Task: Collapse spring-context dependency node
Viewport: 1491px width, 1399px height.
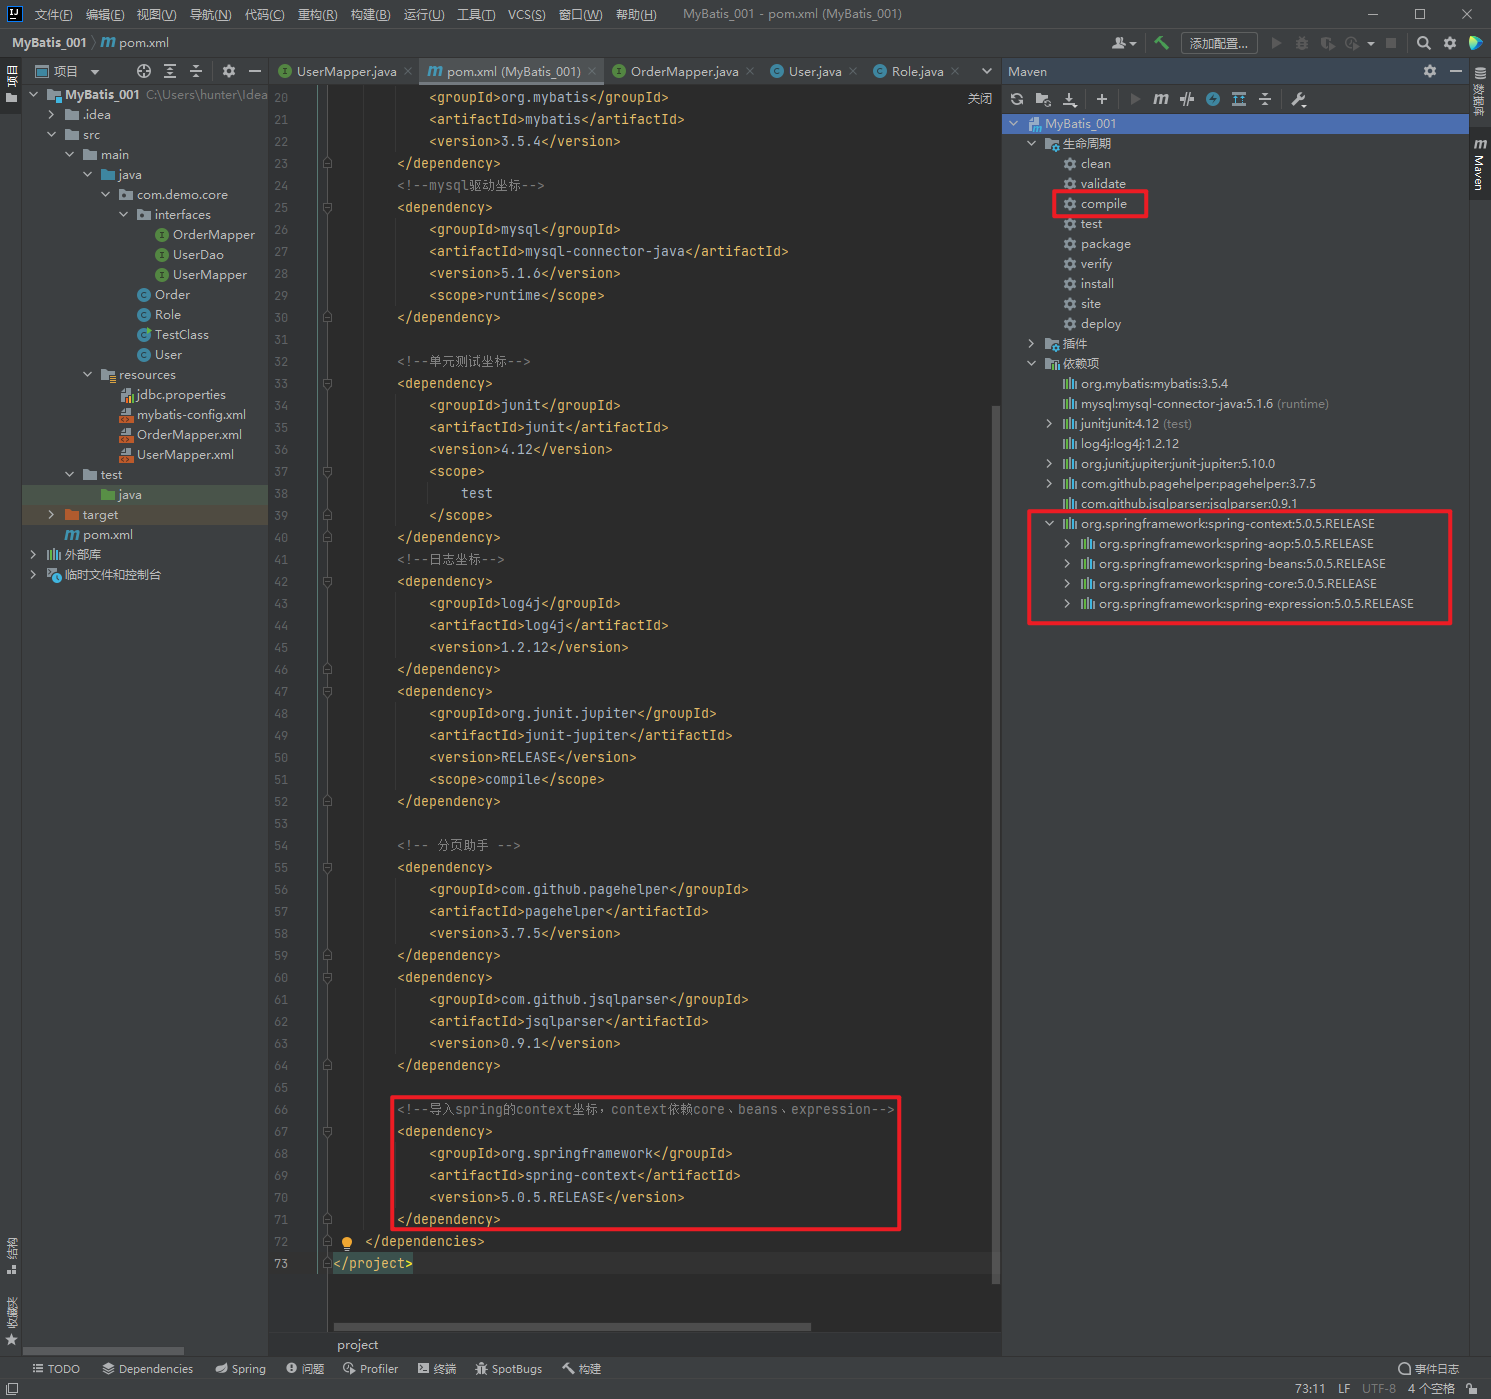Action: pyautogui.click(x=1049, y=524)
